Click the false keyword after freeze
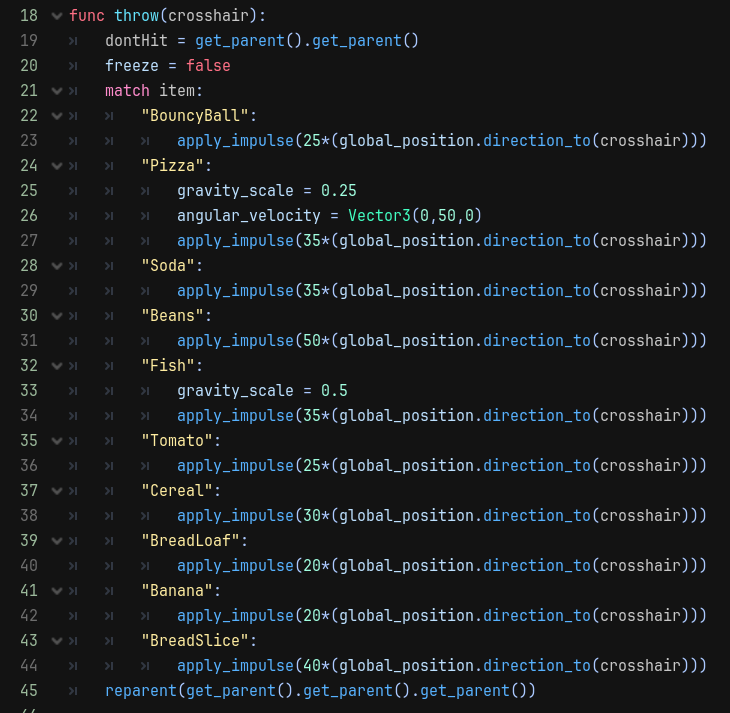 point(208,66)
